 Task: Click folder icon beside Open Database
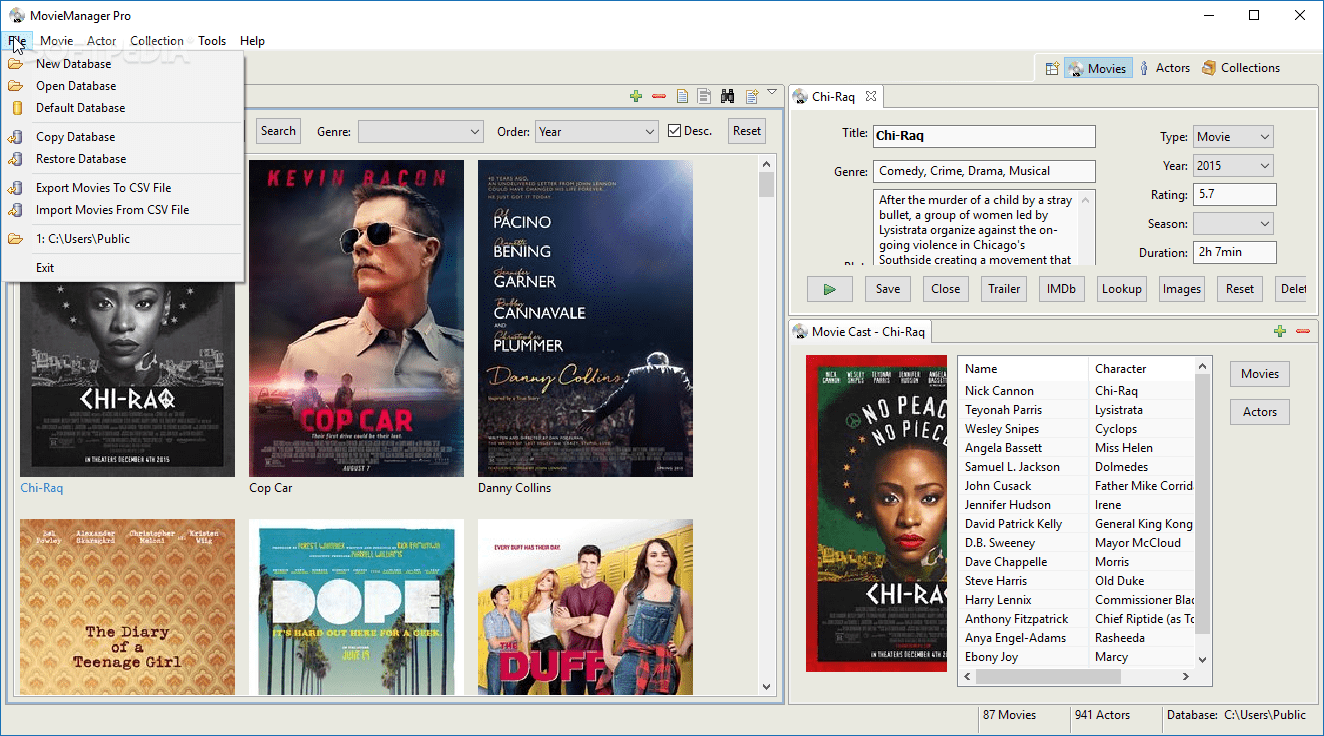[15, 86]
